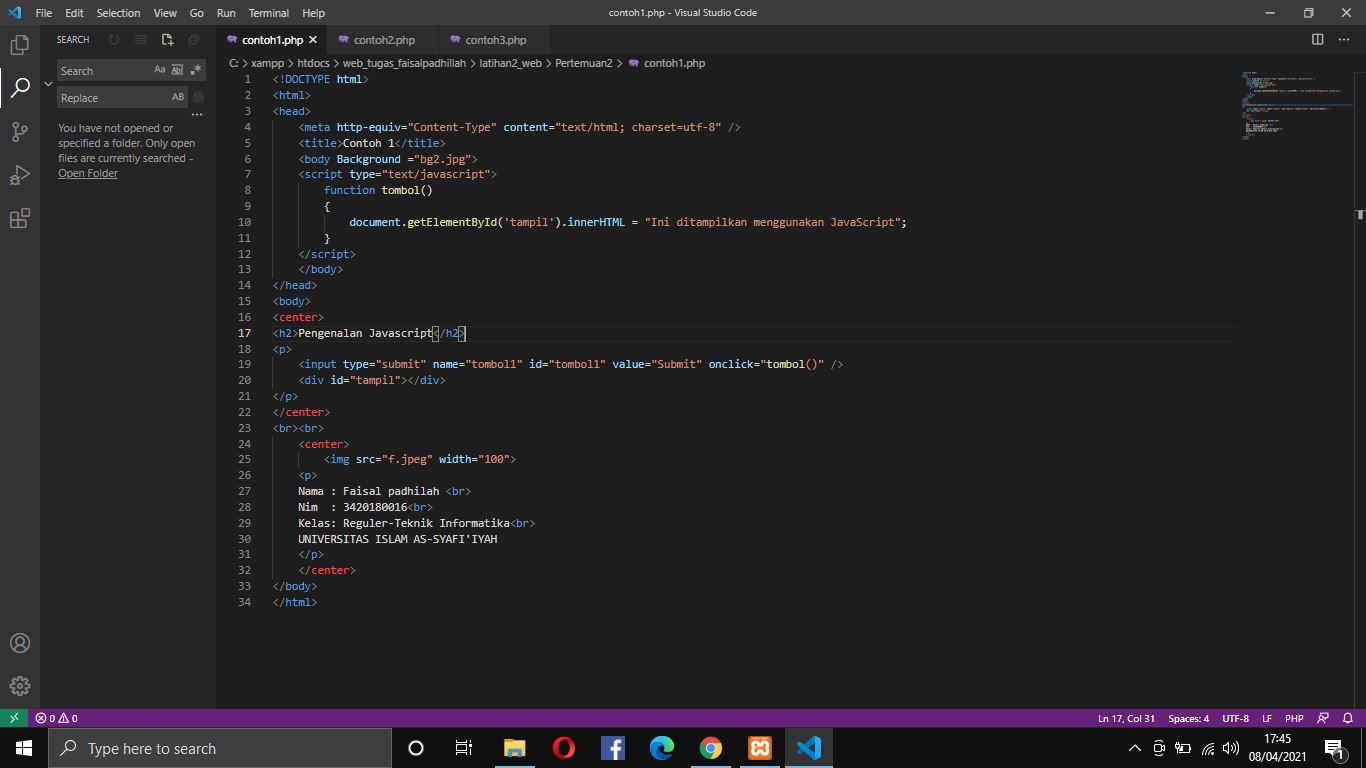
Task: Change end of line sequence LF
Action: [1267, 718]
